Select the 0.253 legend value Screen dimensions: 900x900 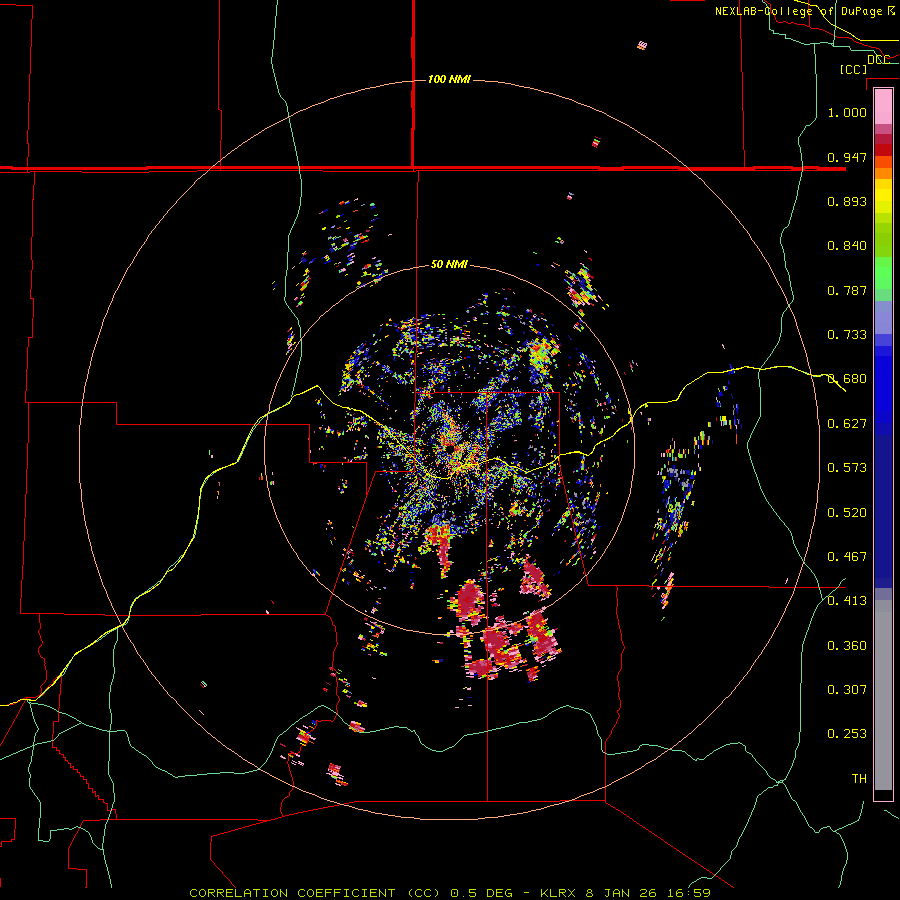coord(847,734)
